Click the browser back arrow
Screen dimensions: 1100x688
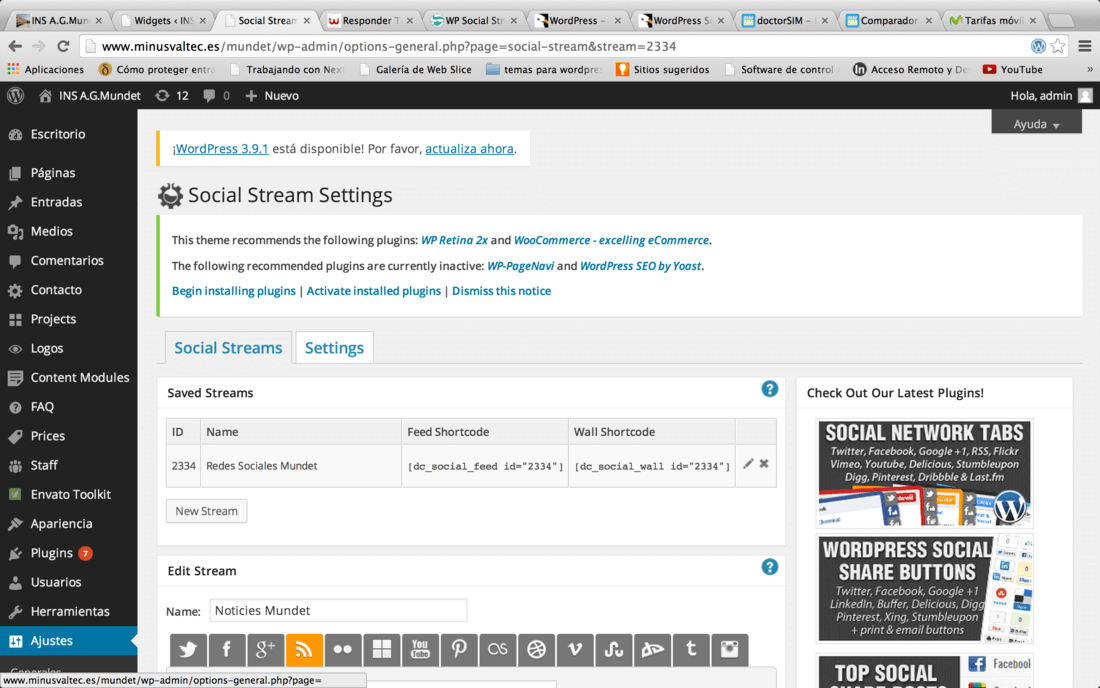(15, 46)
